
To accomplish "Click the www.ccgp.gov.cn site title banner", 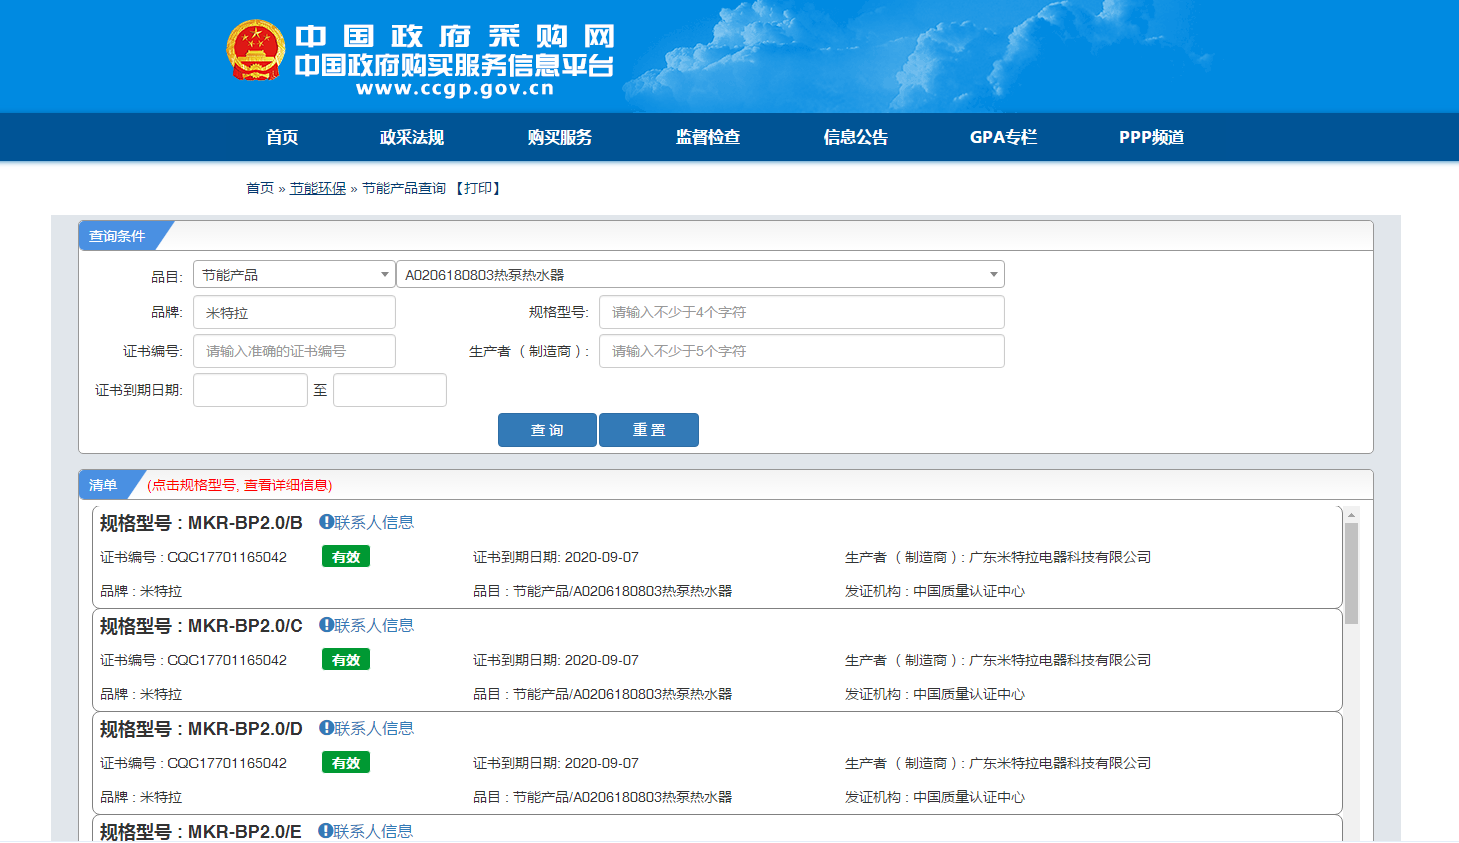I will click(455, 88).
